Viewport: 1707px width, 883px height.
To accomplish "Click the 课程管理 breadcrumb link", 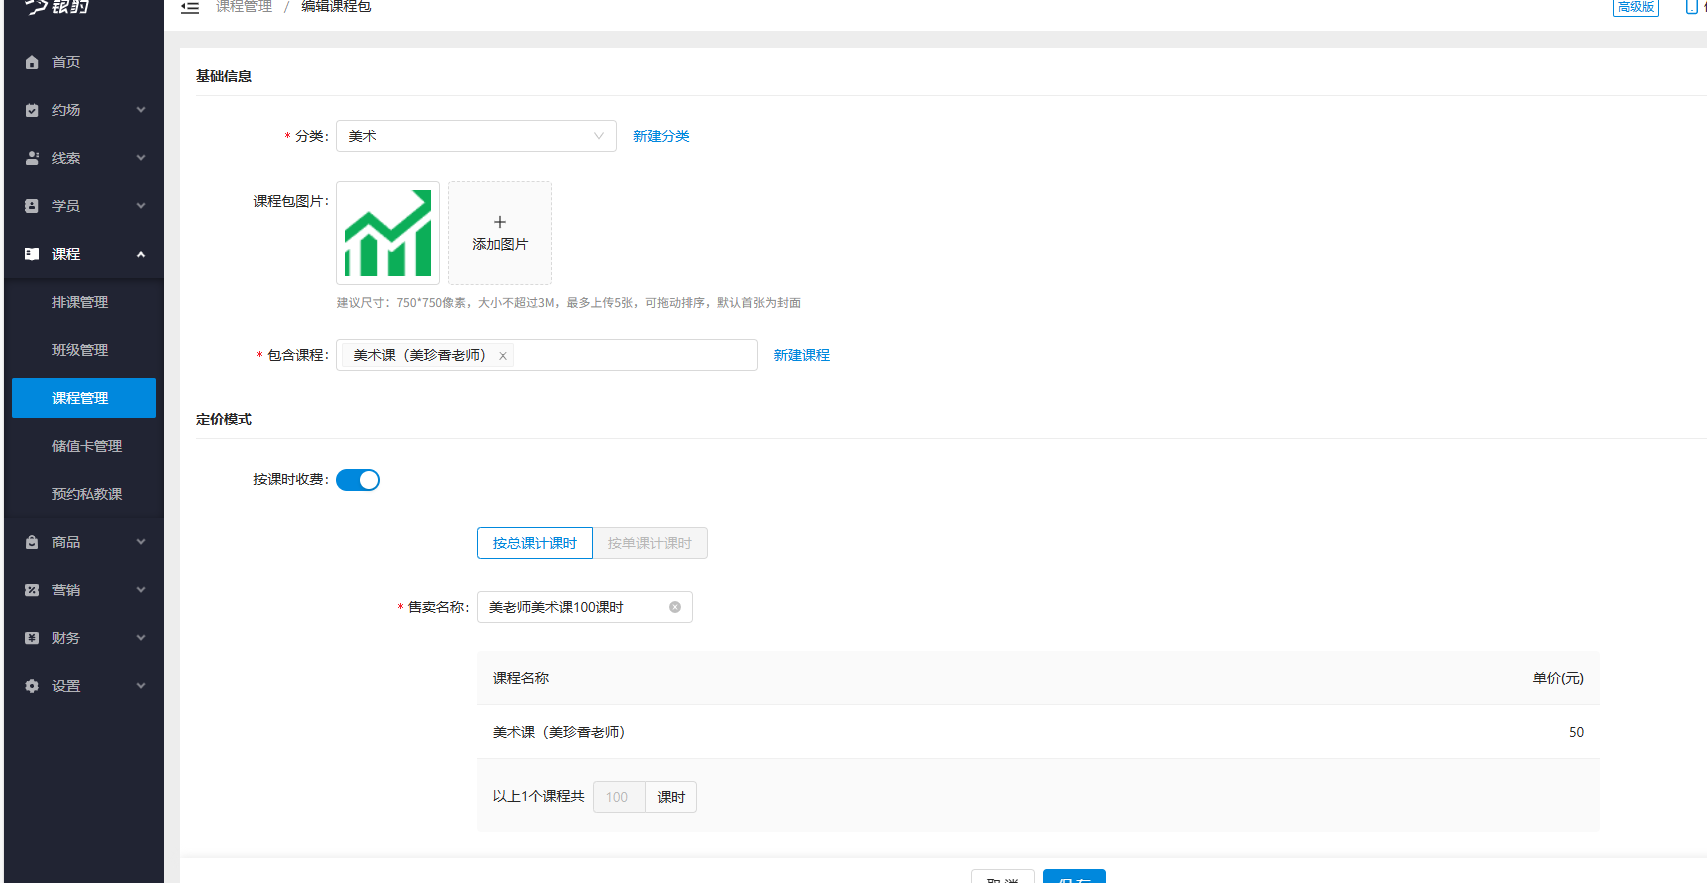I will 244,7.
